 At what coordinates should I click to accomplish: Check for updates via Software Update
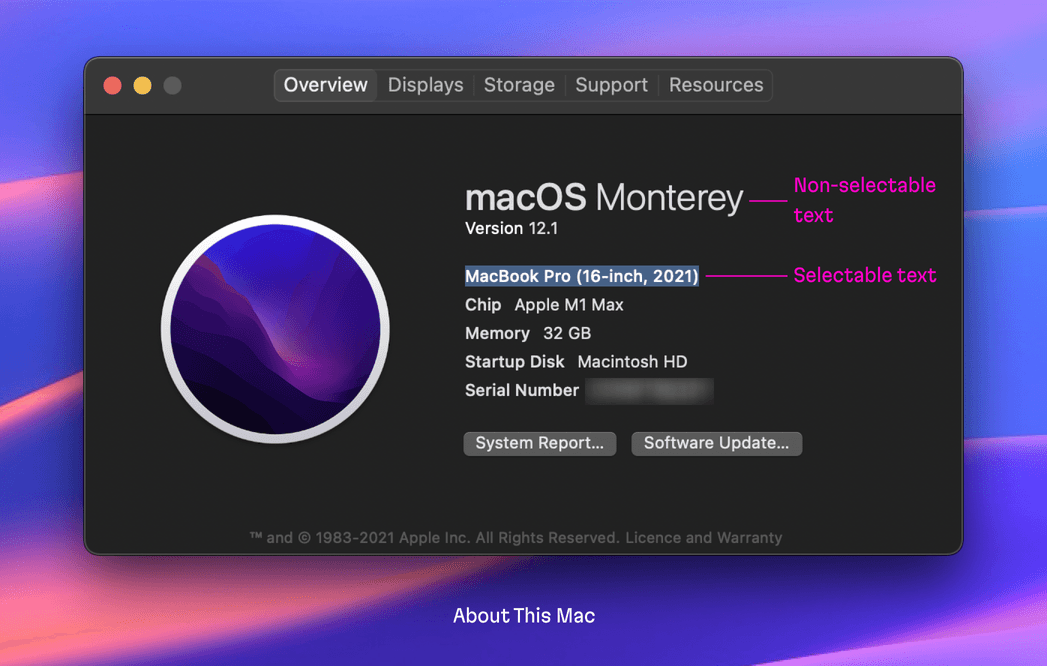pos(716,443)
